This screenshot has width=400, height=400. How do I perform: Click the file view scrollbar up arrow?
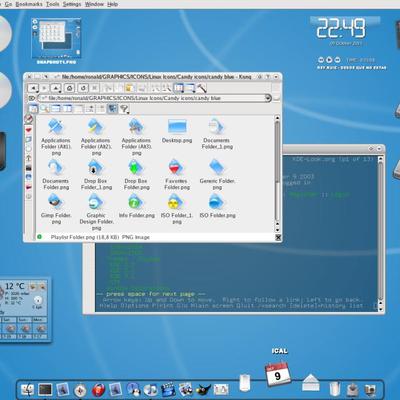click(x=277, y=118)
